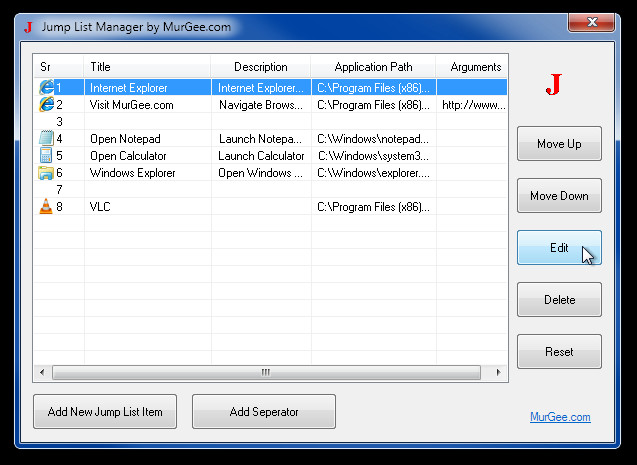Select the 'Windows Explorer' row

271,173
